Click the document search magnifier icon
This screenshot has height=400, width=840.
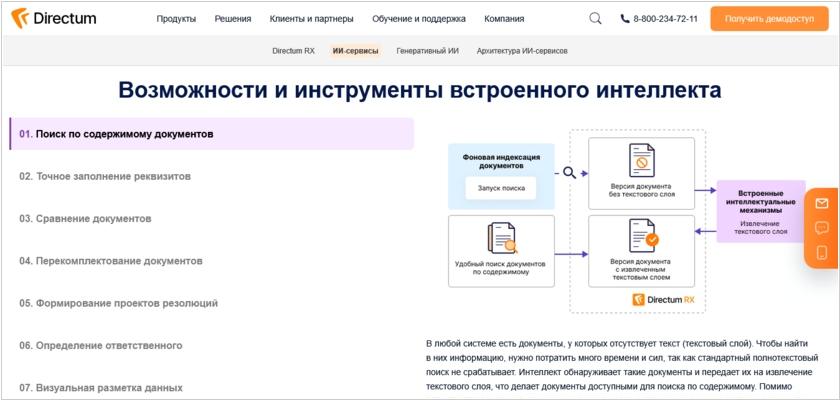point(502,238)
